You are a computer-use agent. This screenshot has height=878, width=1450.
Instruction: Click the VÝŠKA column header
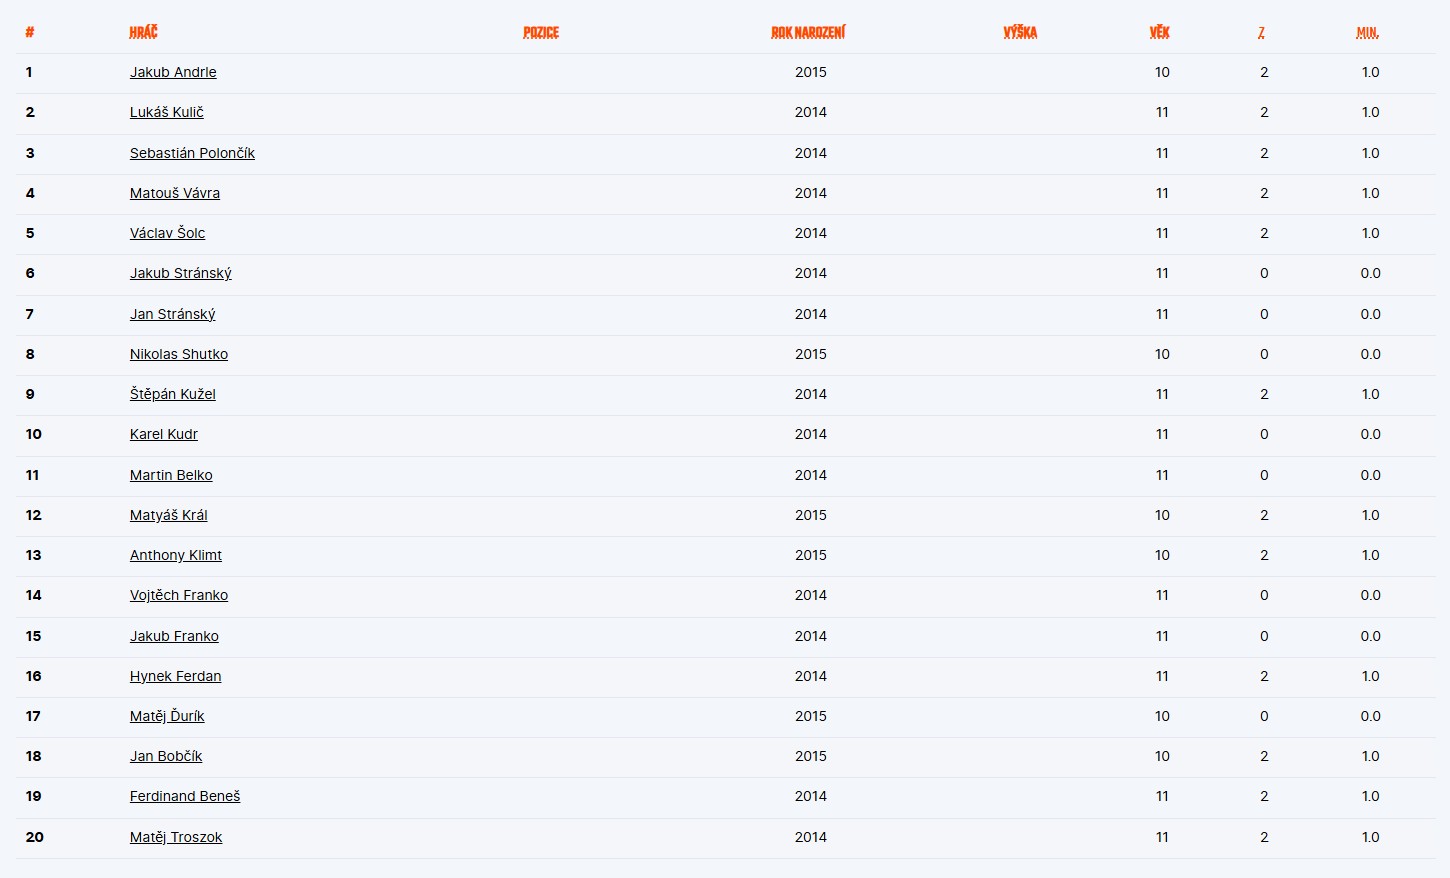pyautogui.click(x=1020, y=32)
